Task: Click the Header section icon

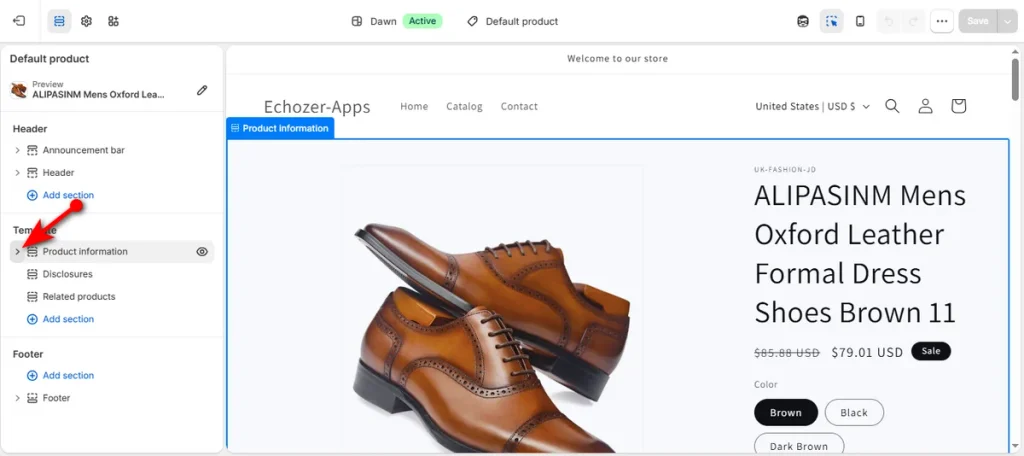Action: pyautogui.click(x=32, y=172)
